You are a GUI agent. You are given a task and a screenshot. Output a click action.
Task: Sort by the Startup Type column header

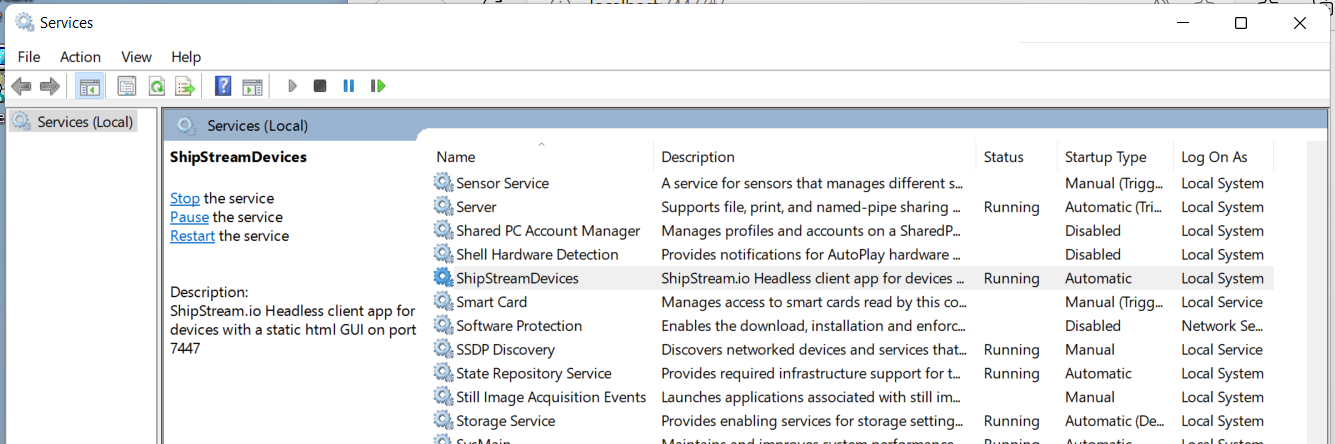click(x=1105, y=157)
